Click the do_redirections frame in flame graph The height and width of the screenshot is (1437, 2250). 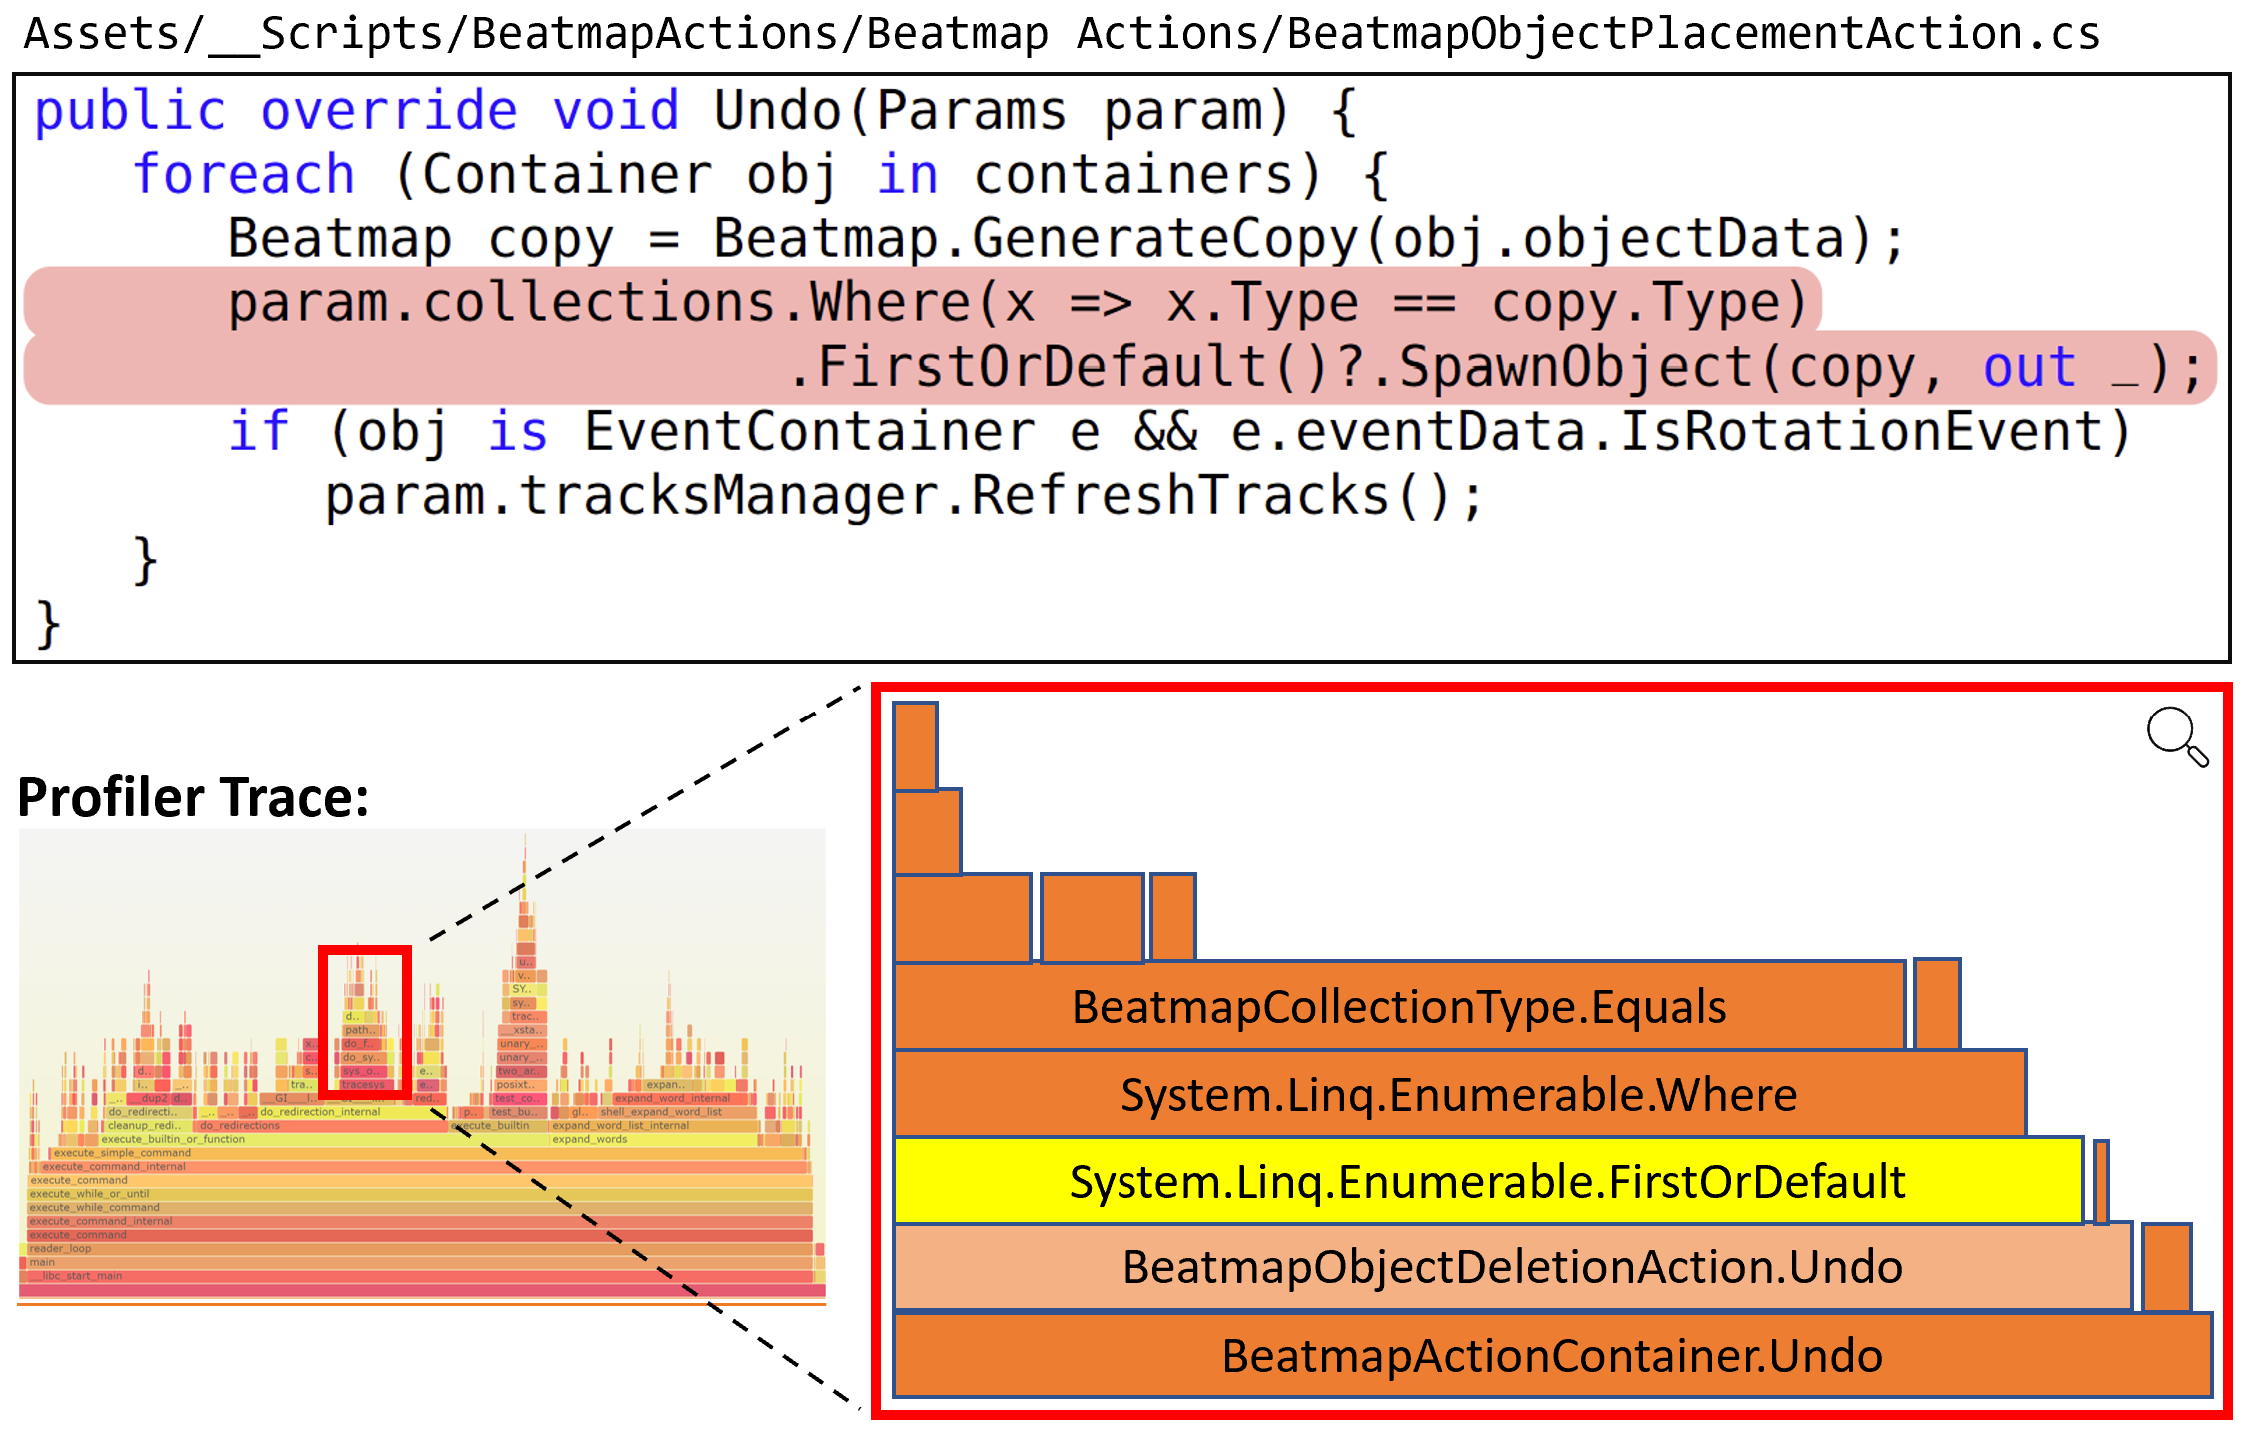click(x=240, y=1126)
